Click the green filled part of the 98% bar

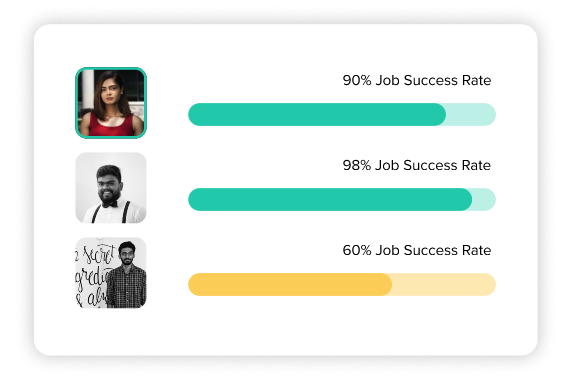pos(330,199)
